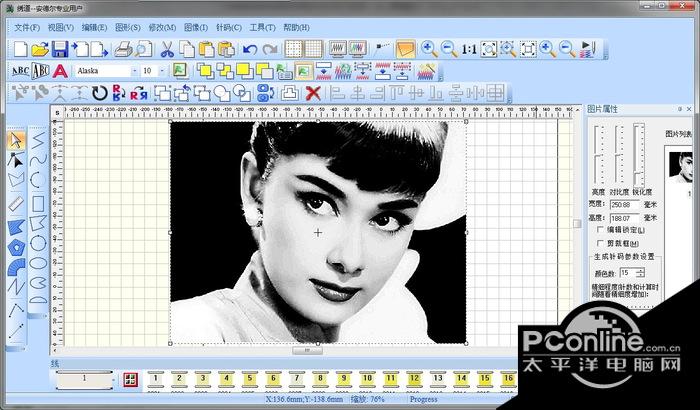This screenshot has height=410, width=700.
Task: Open the 视图(V) menu
Action: (61, 27)
